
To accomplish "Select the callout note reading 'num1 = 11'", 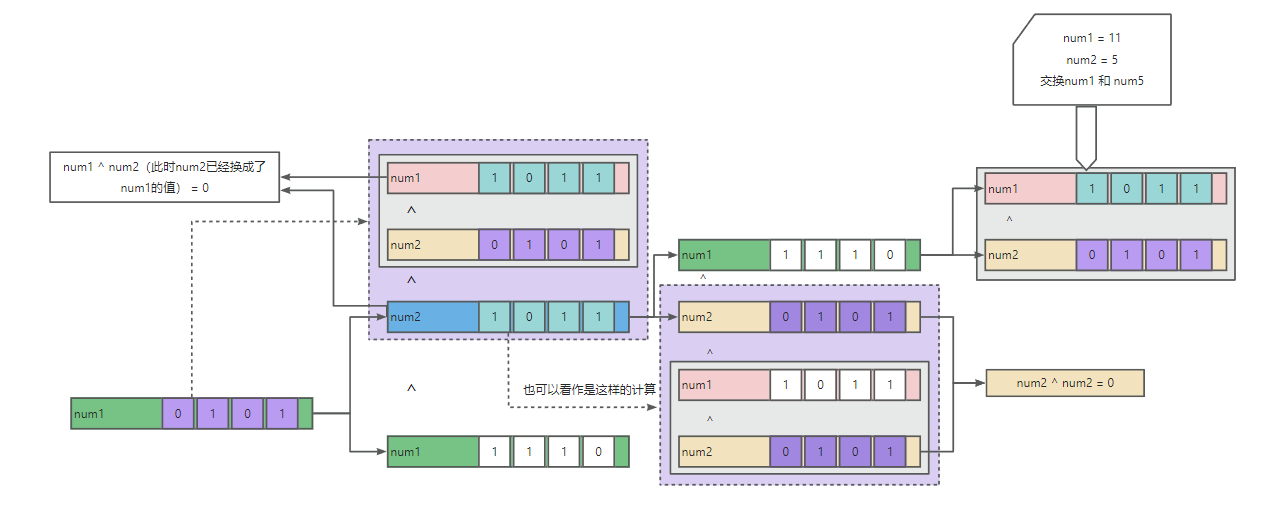I will 1091,60.
